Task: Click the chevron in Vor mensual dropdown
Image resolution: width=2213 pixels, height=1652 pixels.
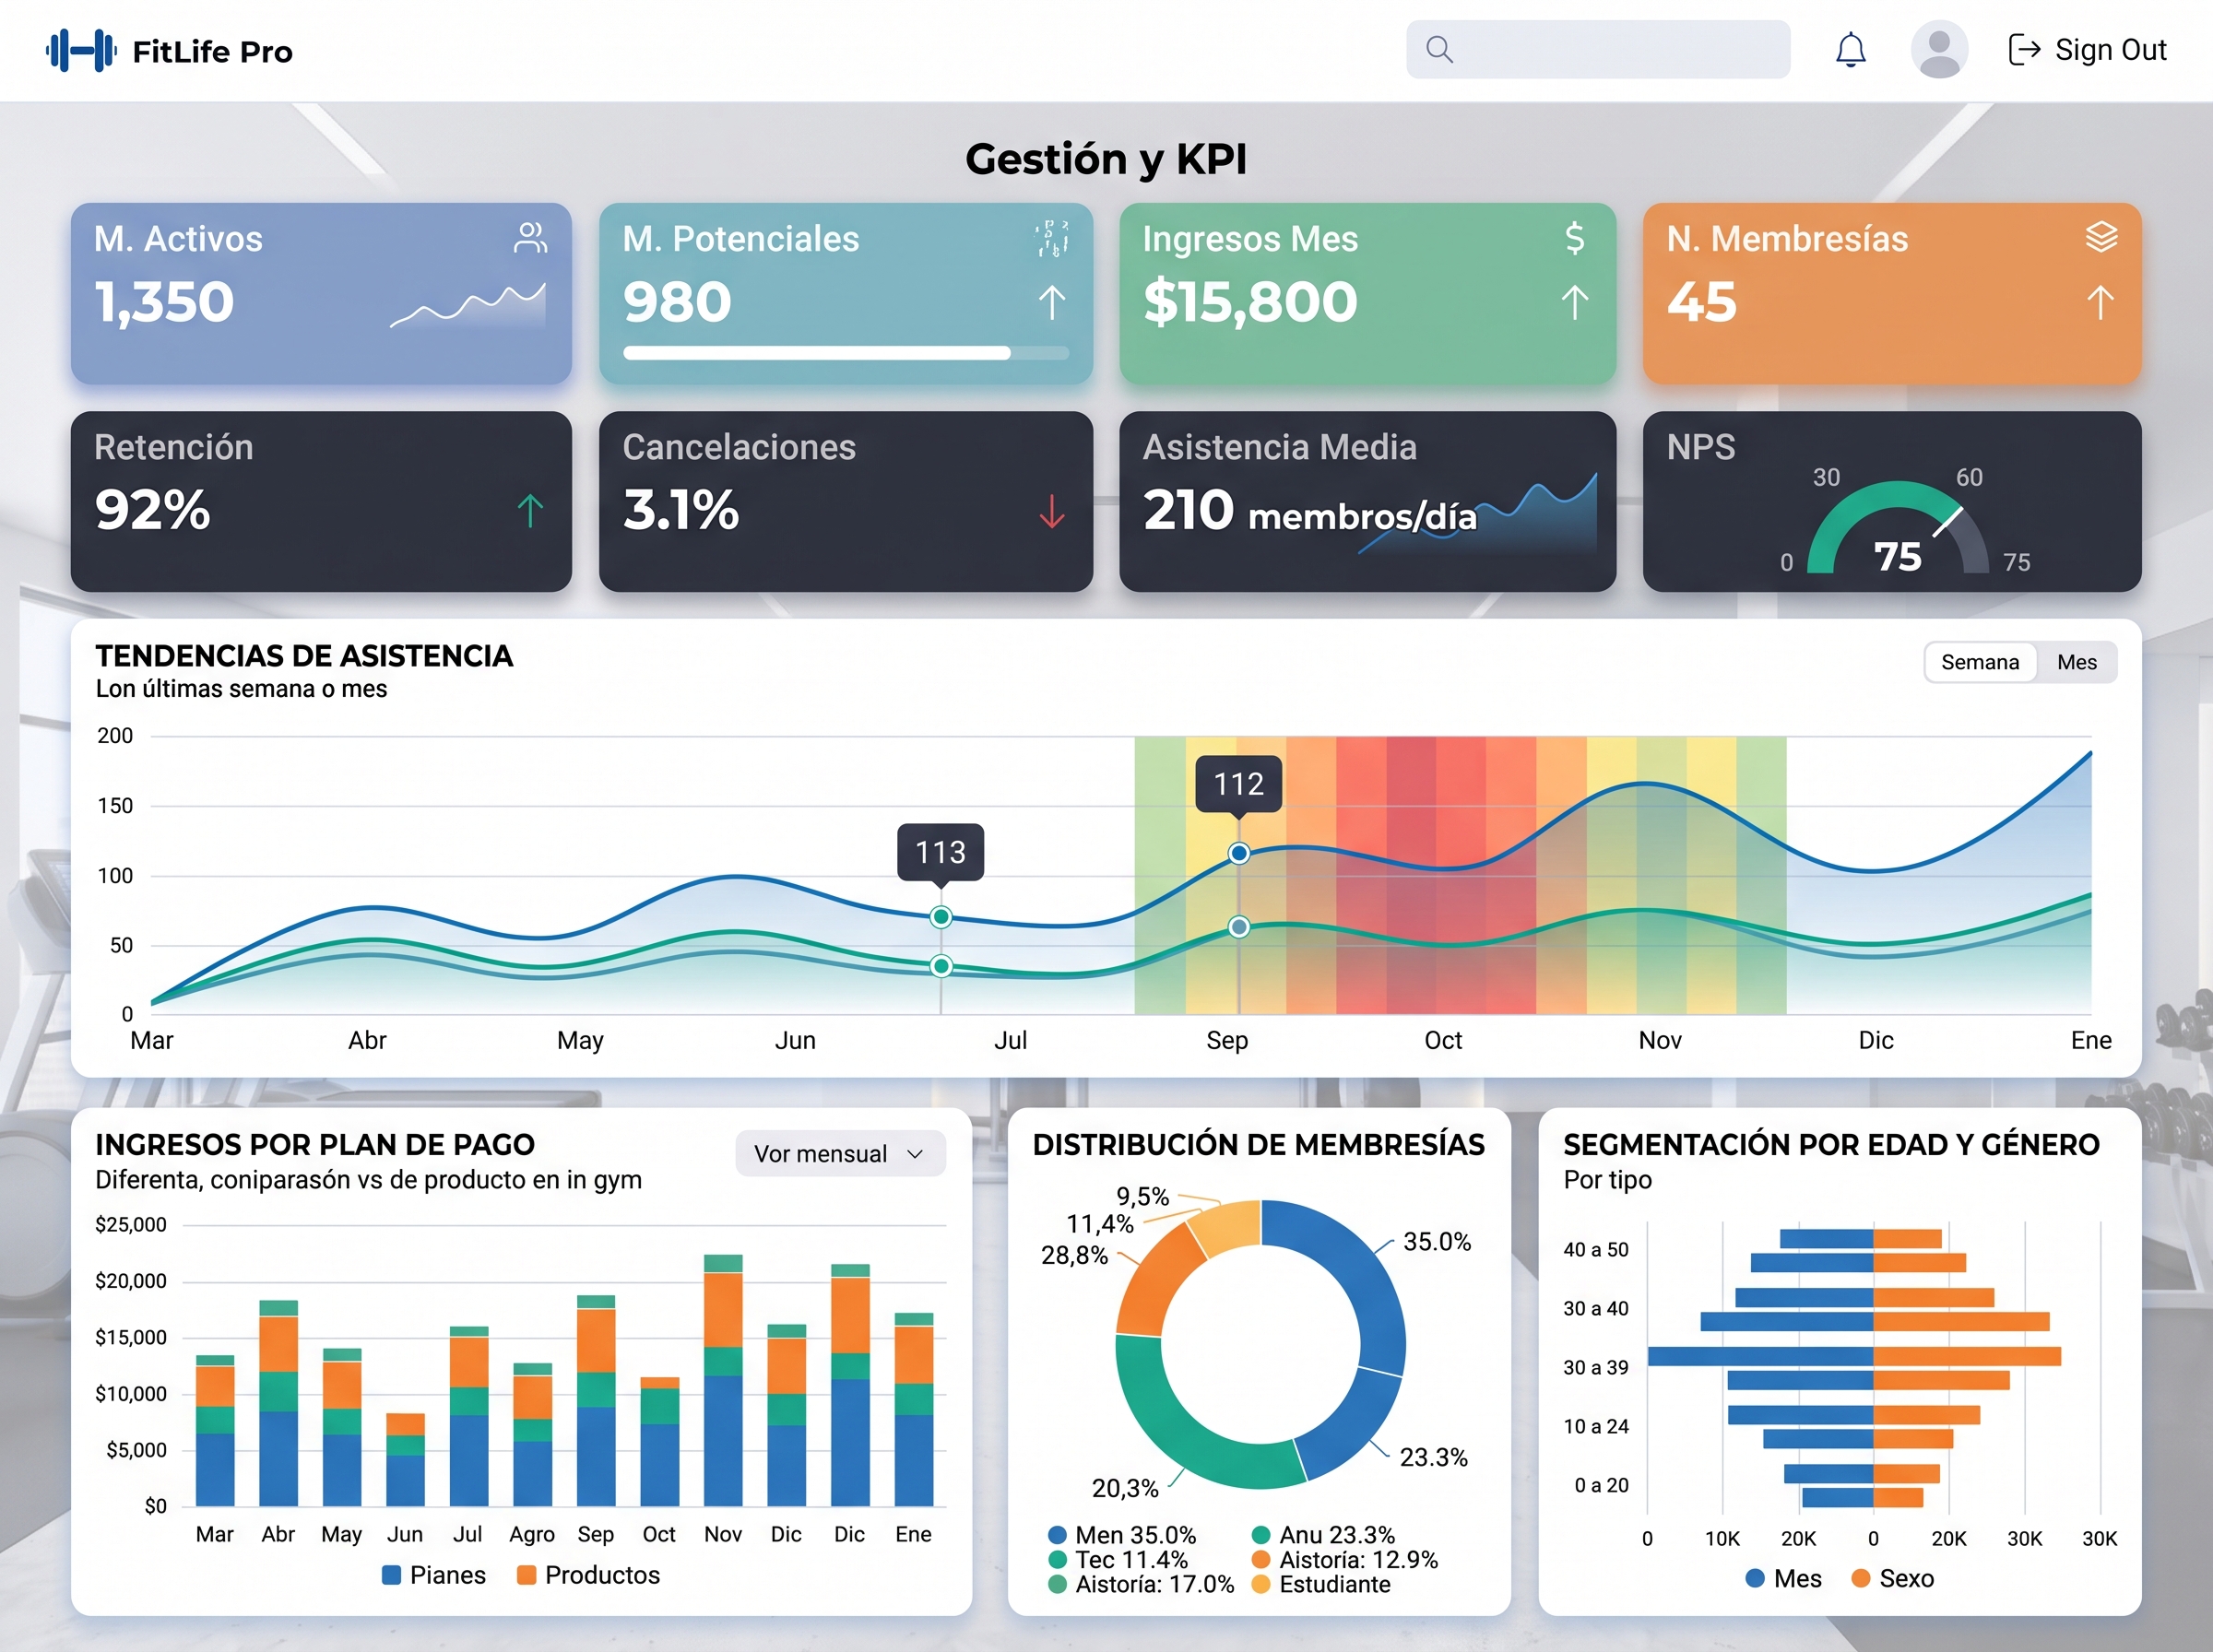Action: [x=914, y=1154]
